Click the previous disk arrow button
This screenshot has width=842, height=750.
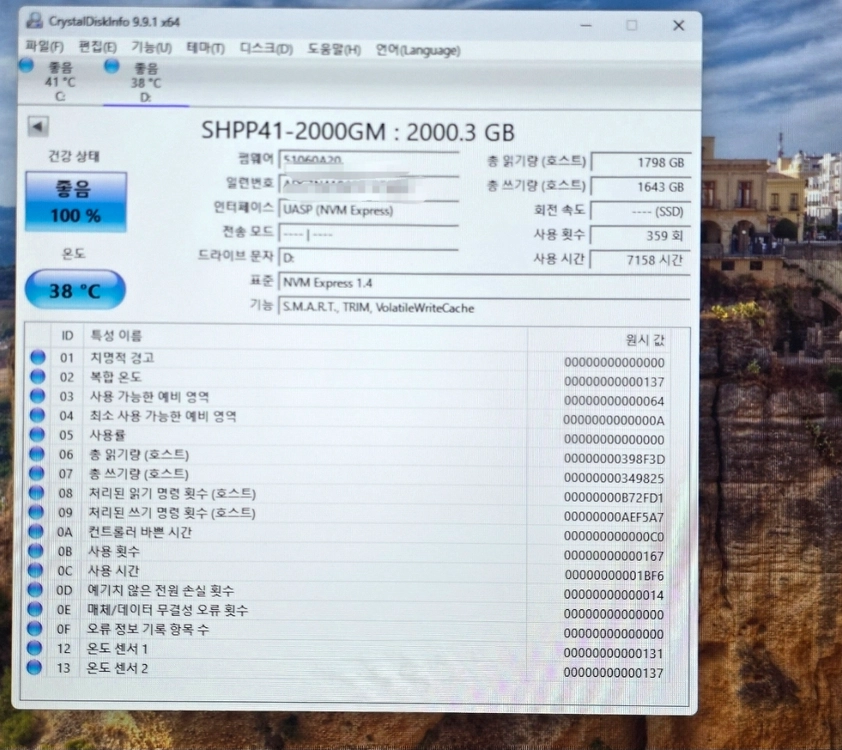(38, 127)
